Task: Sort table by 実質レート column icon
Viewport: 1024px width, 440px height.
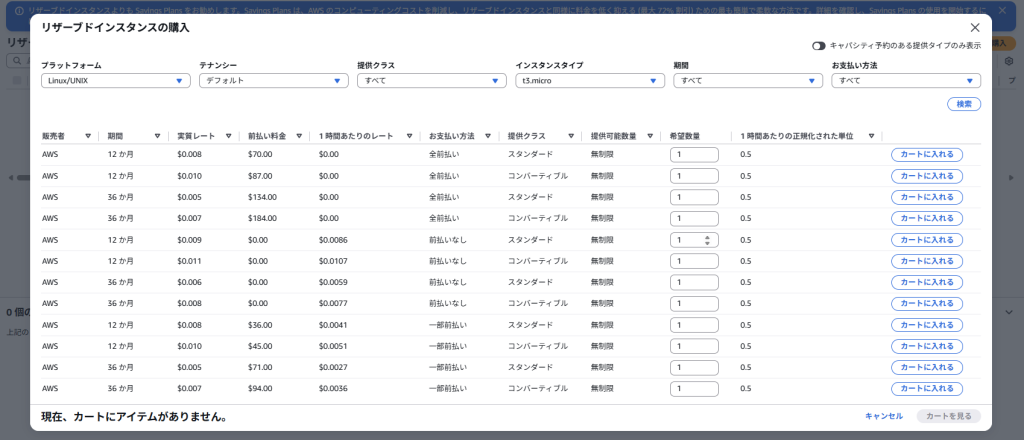Action: [229, 136]
